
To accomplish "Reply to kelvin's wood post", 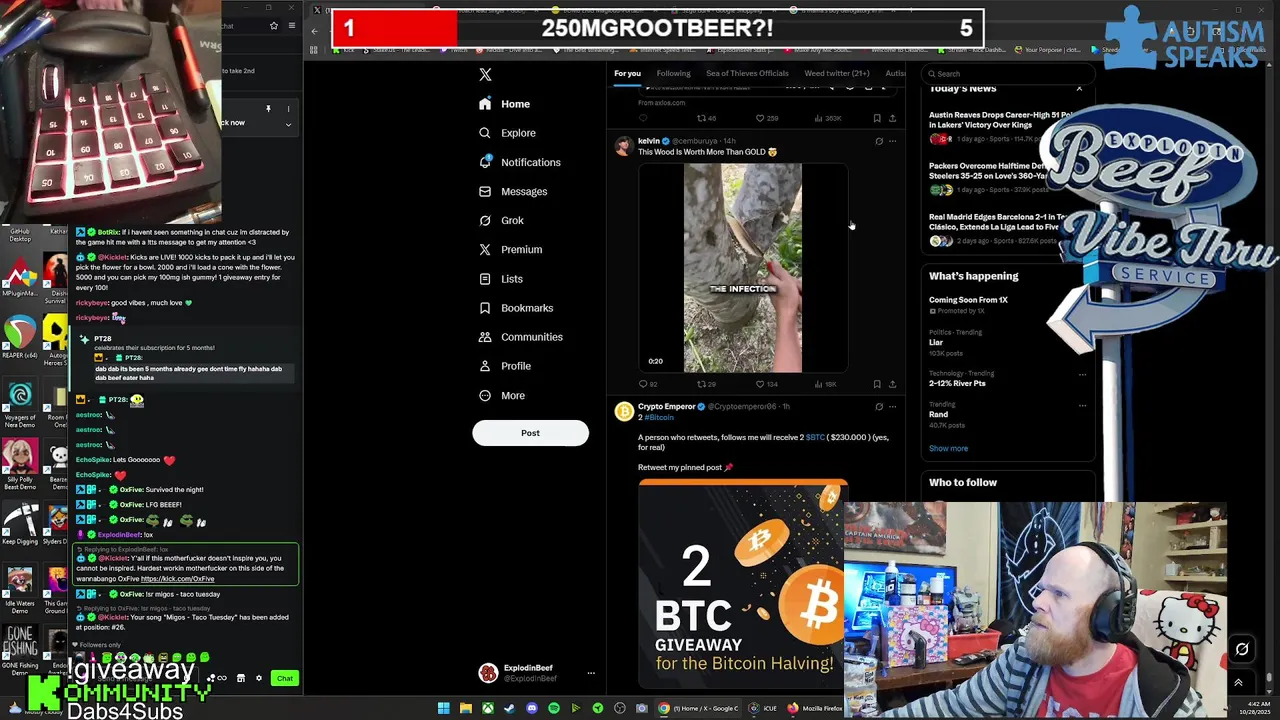I will coord(647,384).
